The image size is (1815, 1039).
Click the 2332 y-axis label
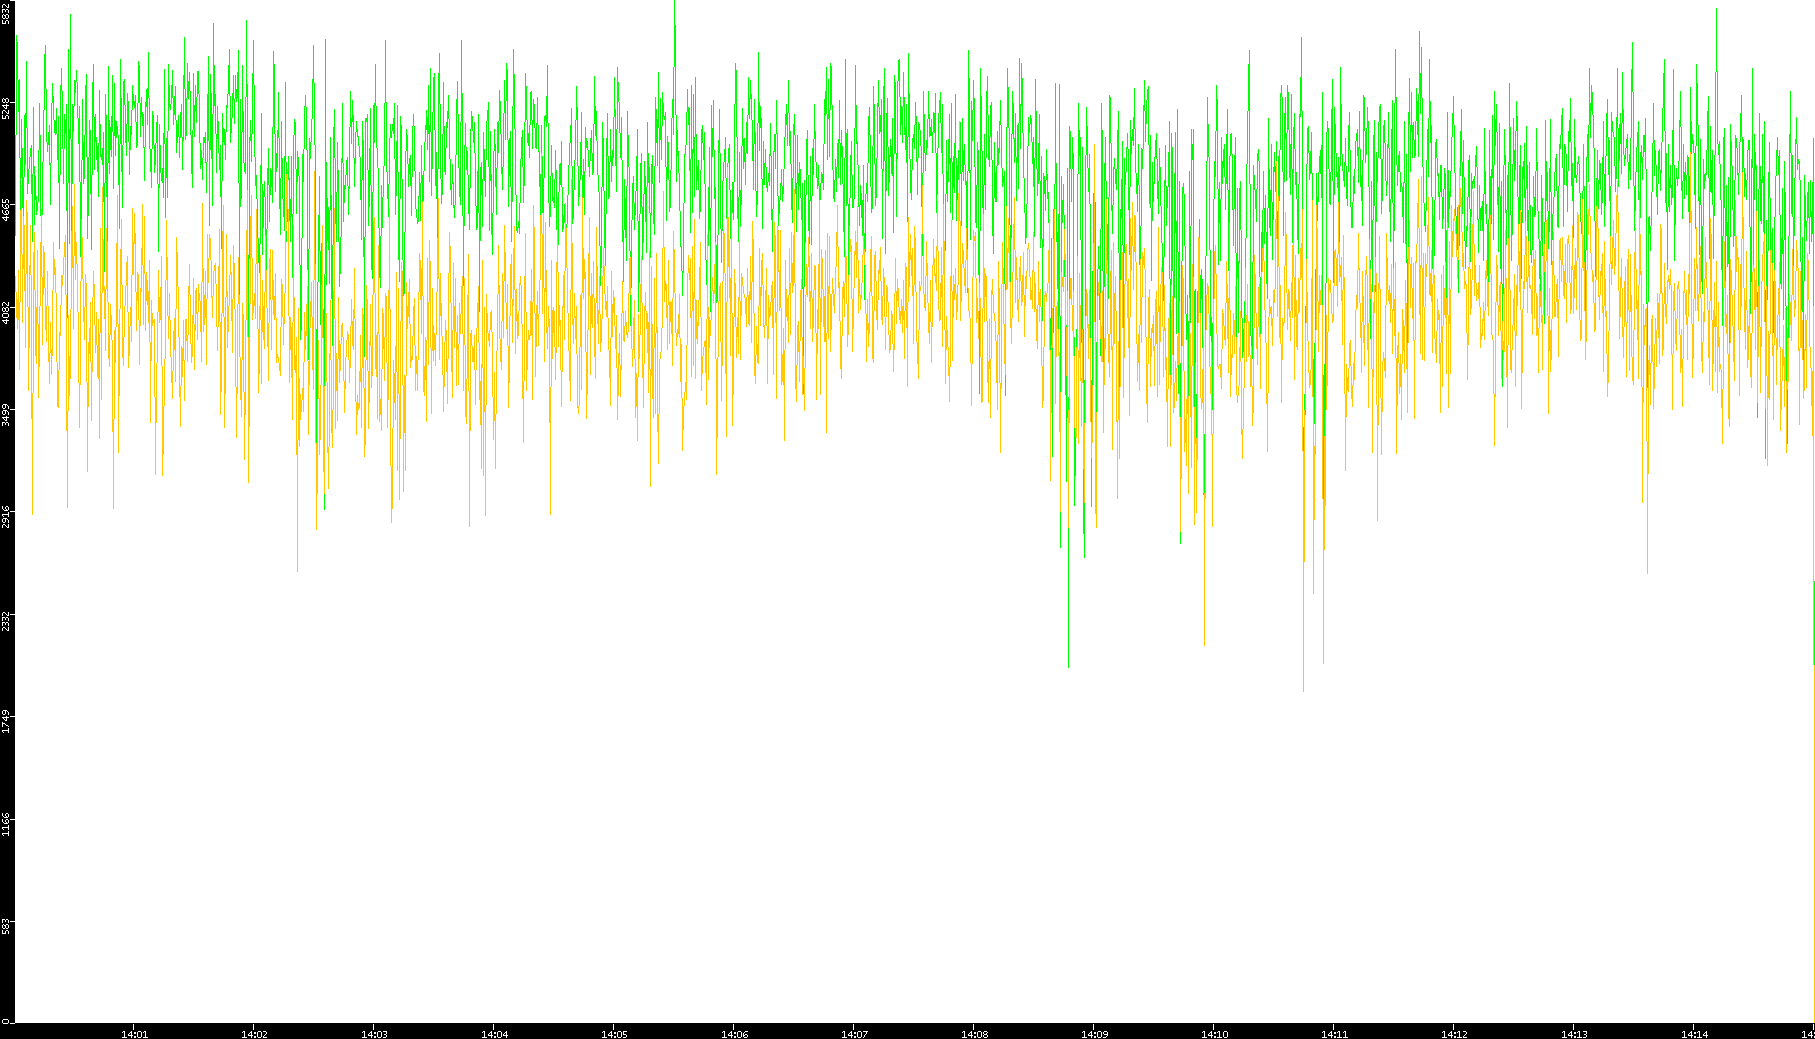click(x=6, y=620)
